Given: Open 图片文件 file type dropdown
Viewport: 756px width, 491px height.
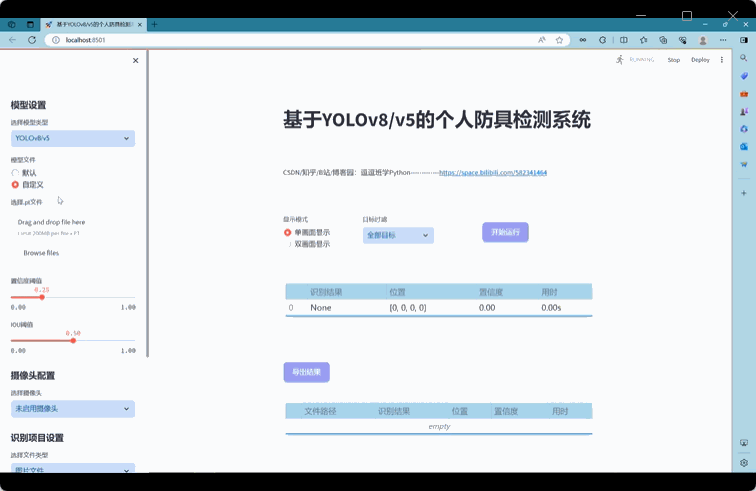Looking at the screenshot, I should click(73, 468).
